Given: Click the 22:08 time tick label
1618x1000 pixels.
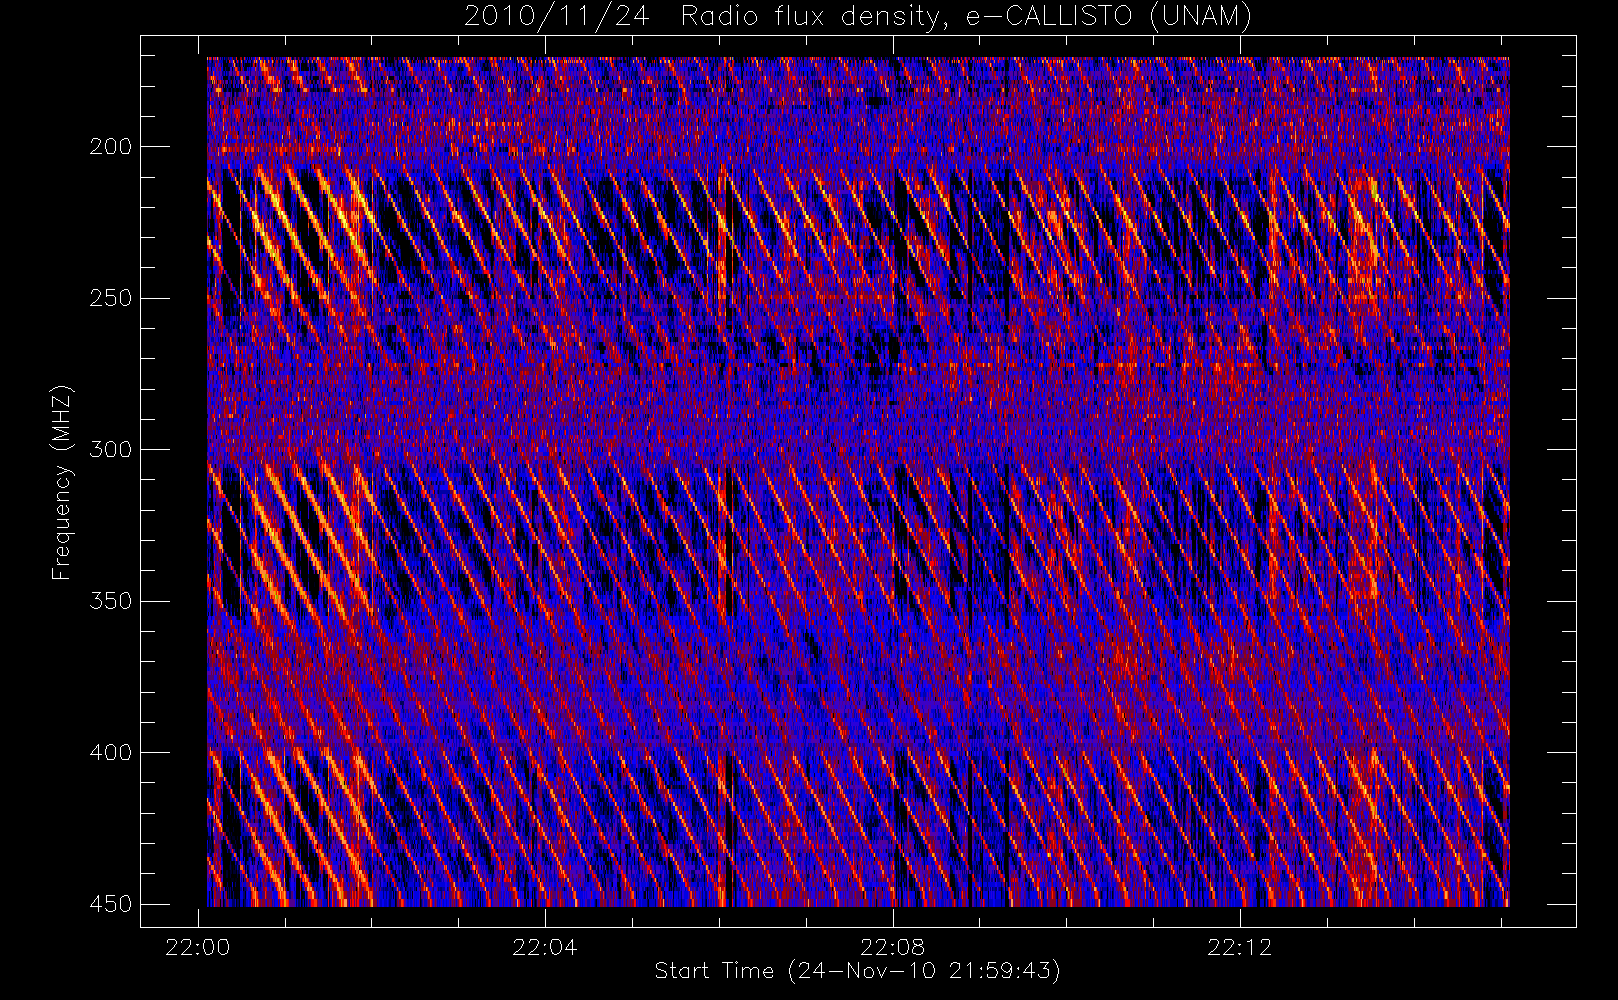Looking at the screenshot, I should click(892, 947).
